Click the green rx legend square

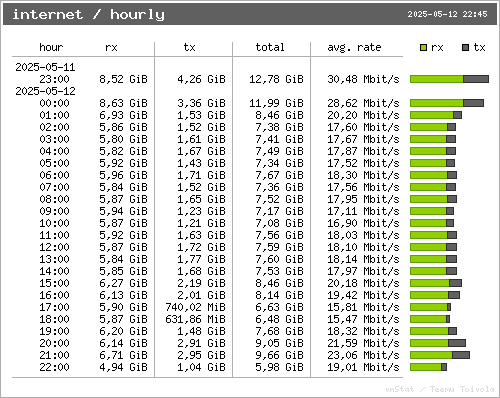click(x=423, y=48)
